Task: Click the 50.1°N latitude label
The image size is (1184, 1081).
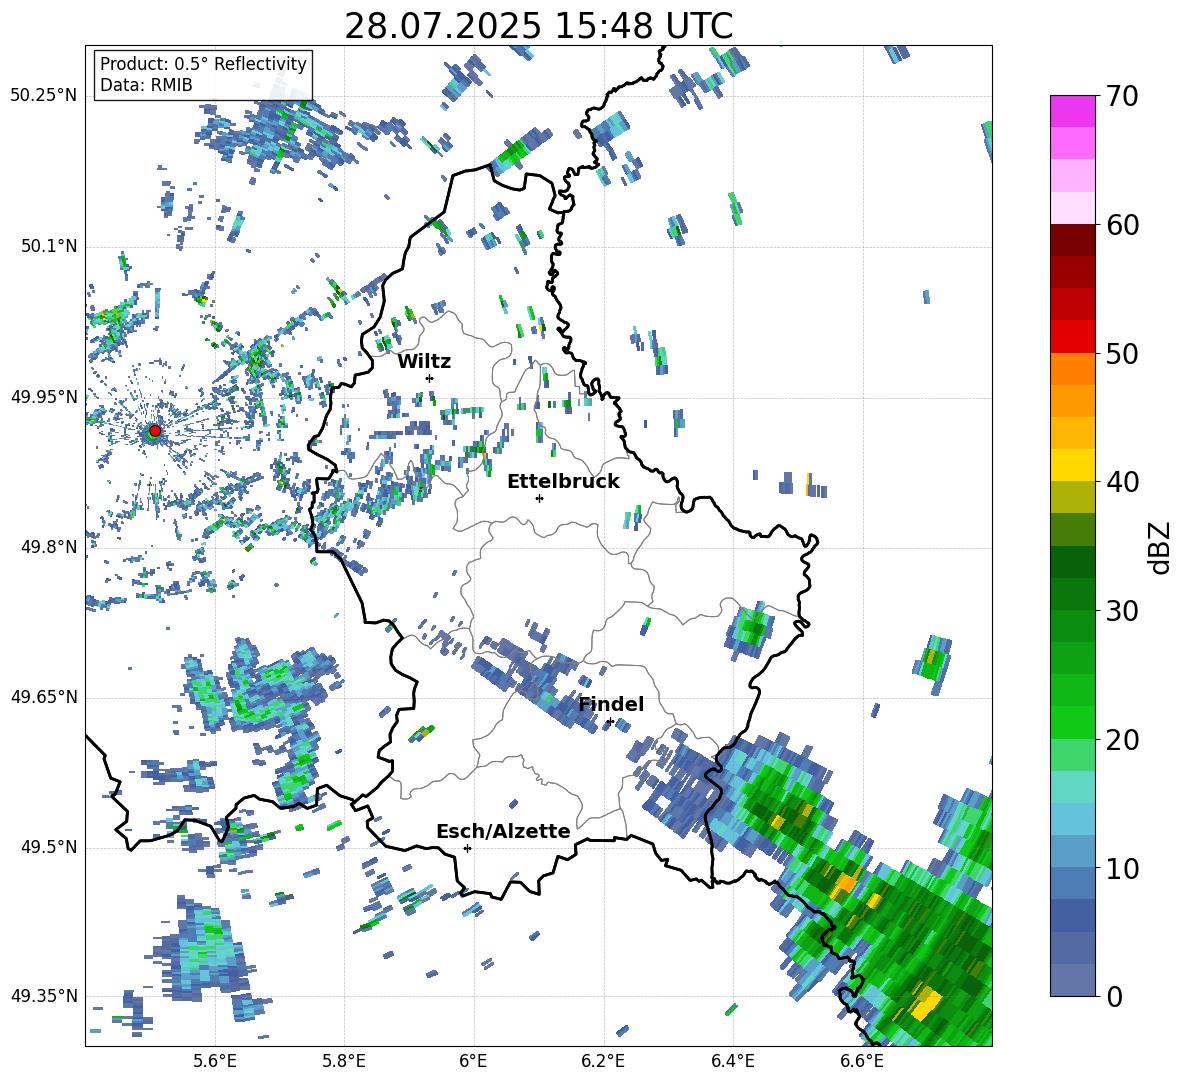Action: pyautogui.click(x=49, y=246)
